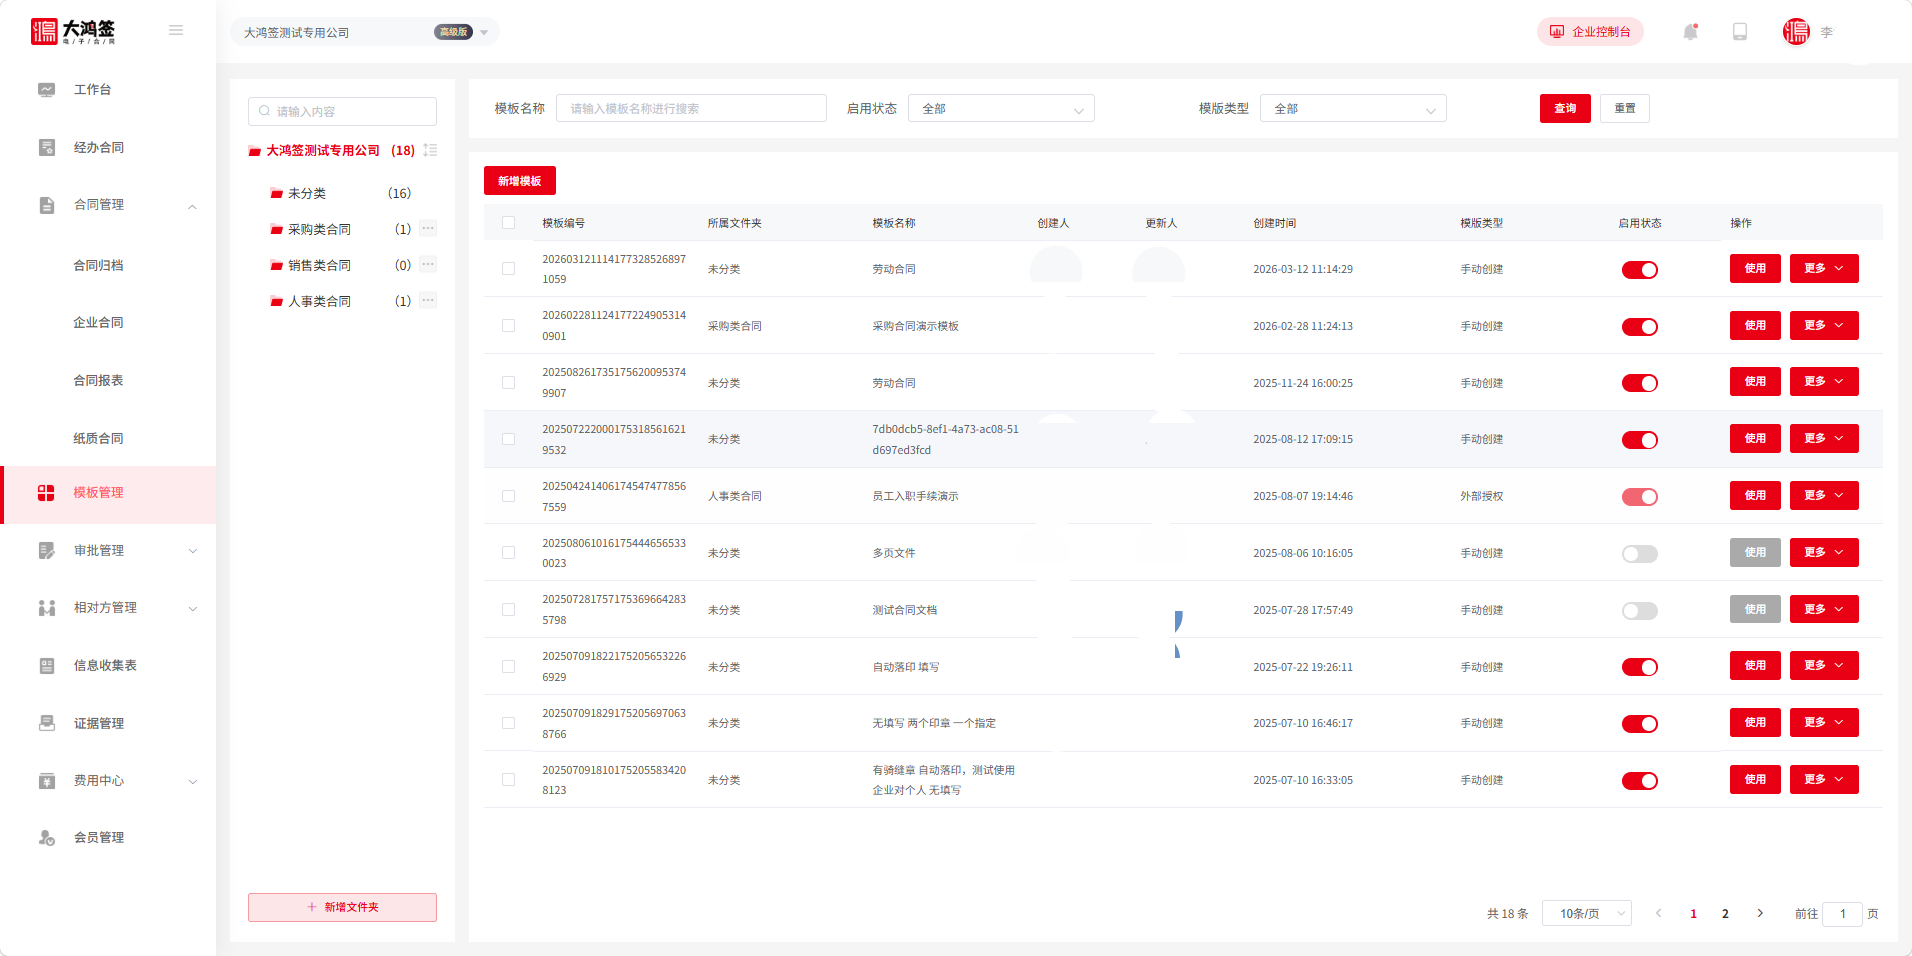Open the 模版类型 dropdown filter

(x=1352, y=109)
